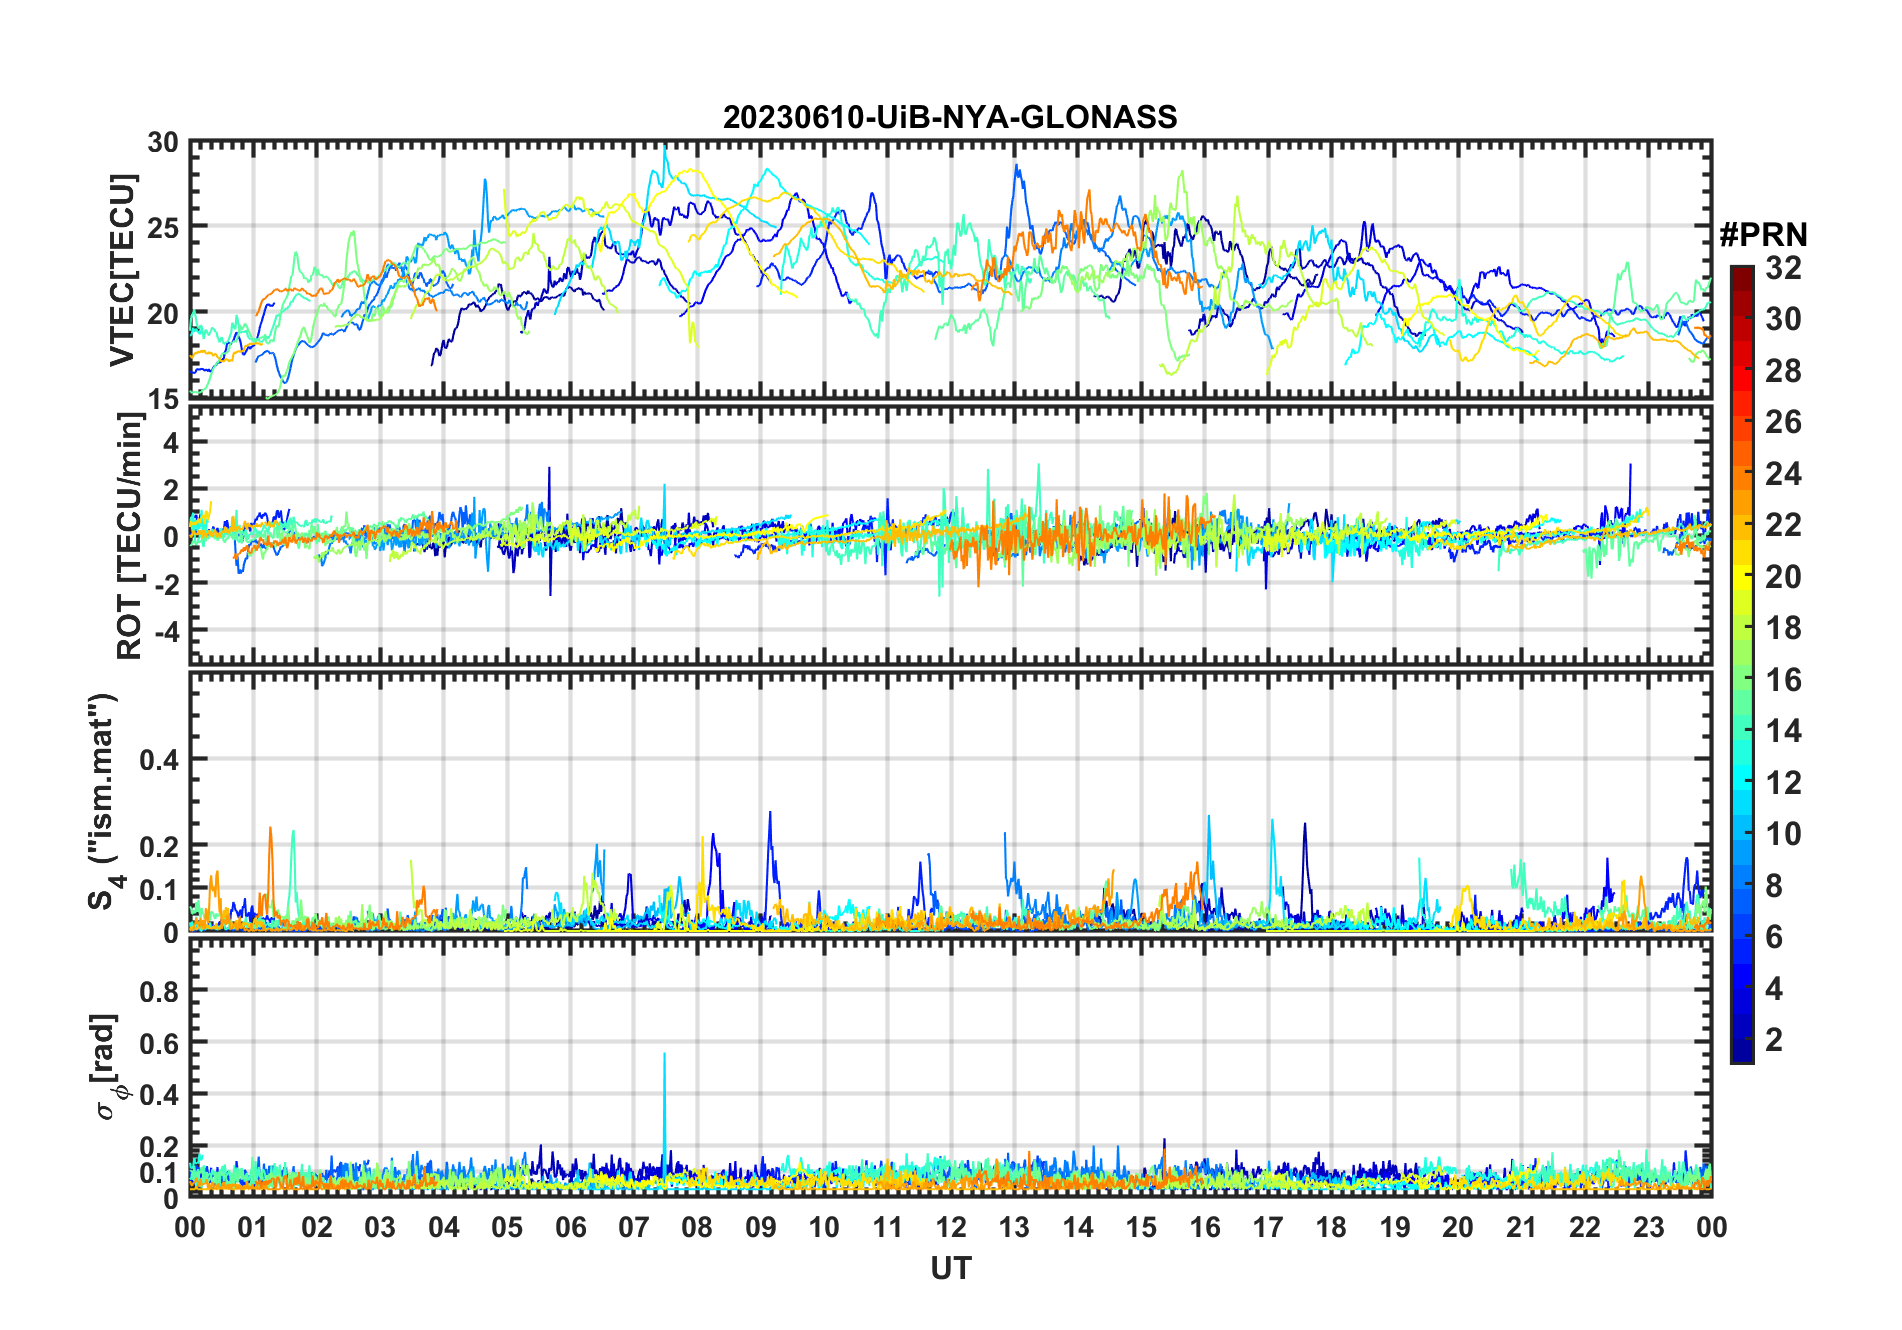Click the UT axis tick 23
Viewport: 1902px width, 1330px height.
pyautogui.click(x=1649, y=1227)
